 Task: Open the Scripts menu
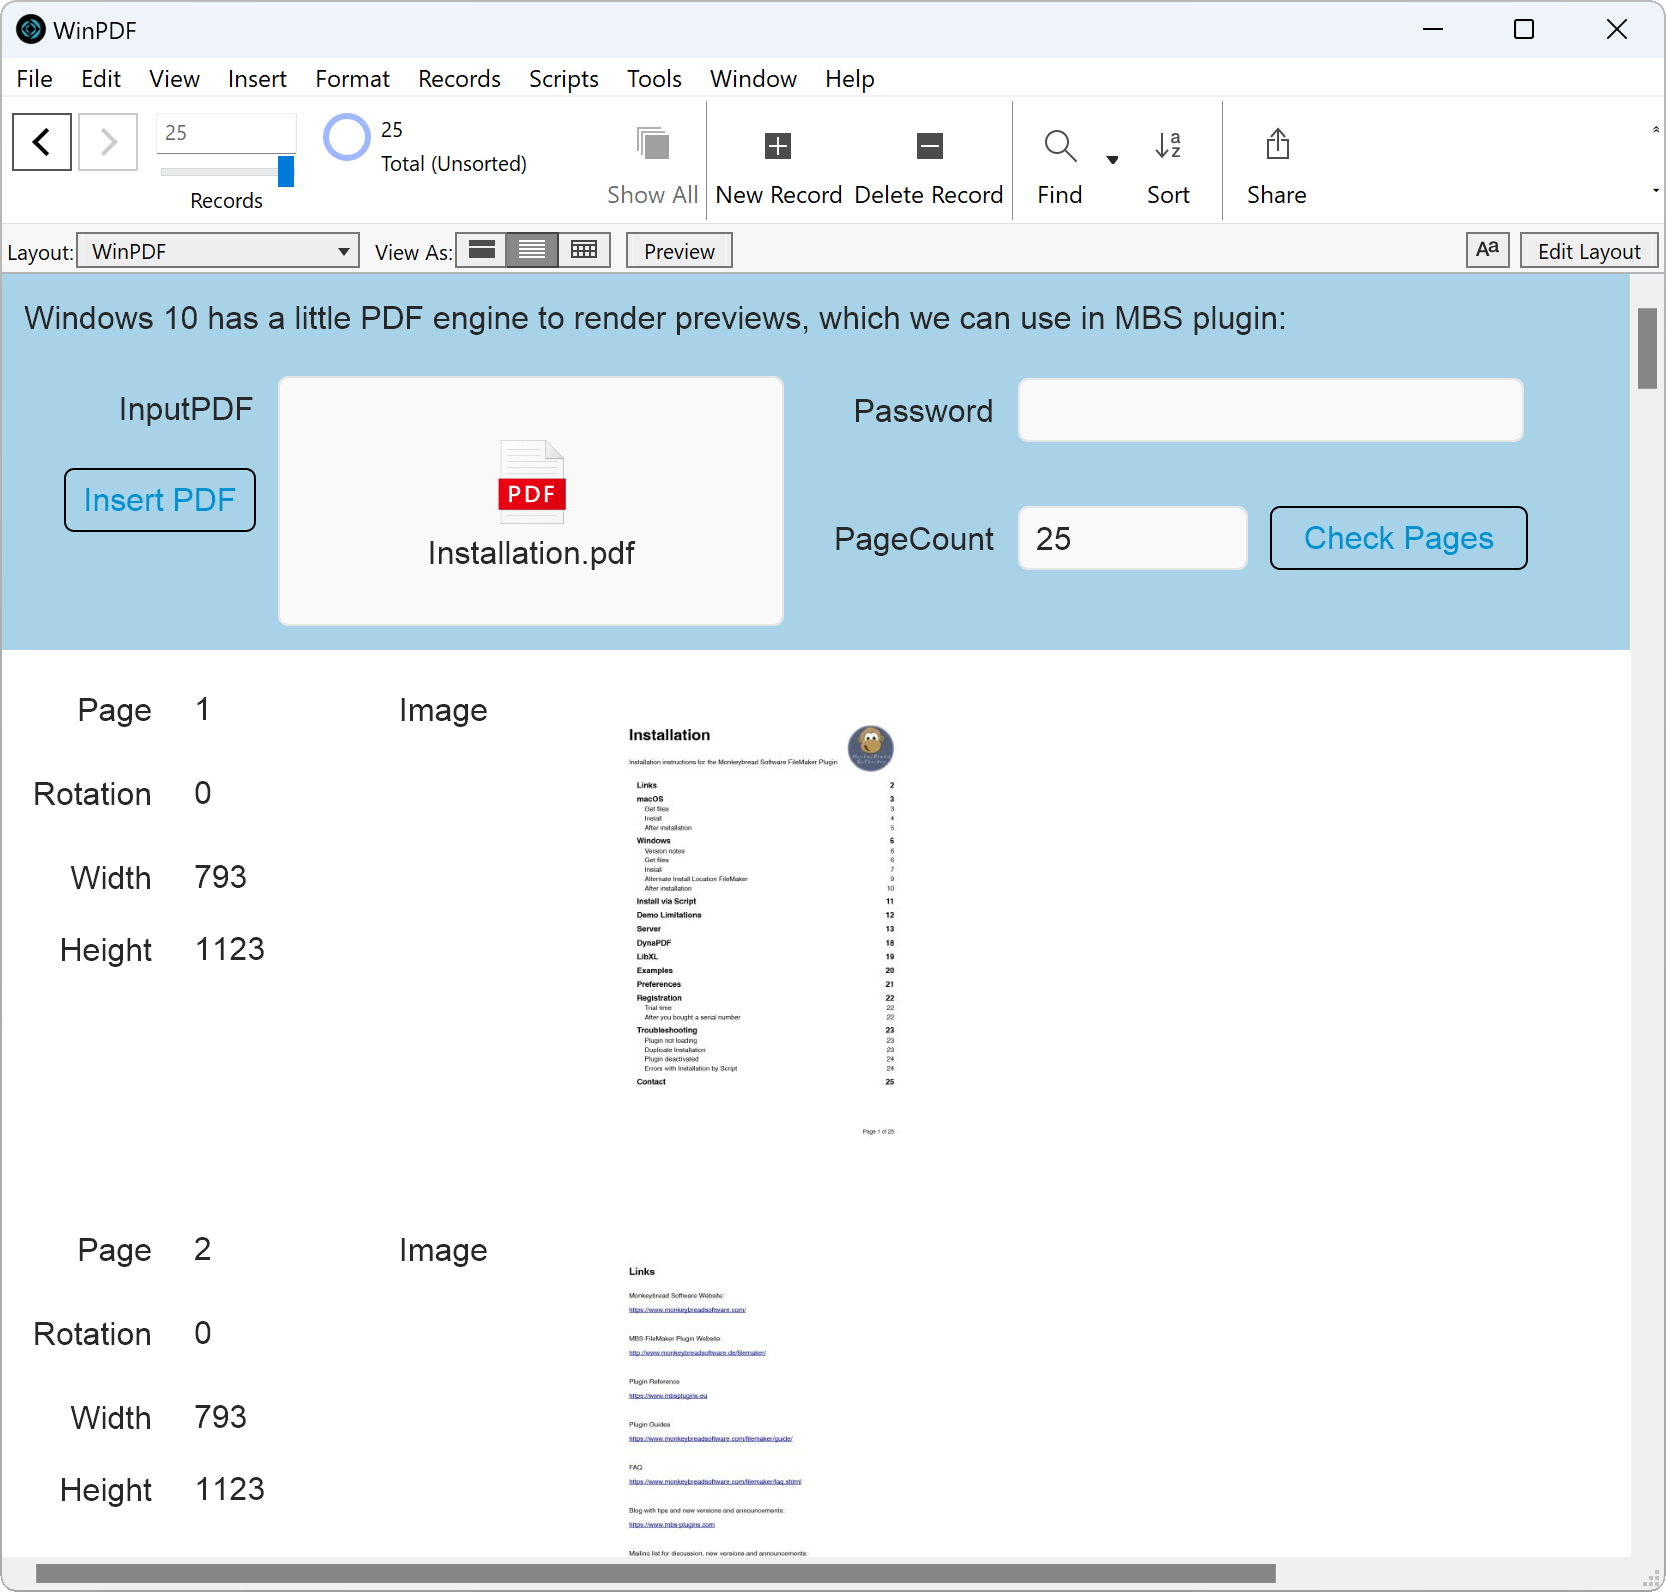(x=564, y=79)
